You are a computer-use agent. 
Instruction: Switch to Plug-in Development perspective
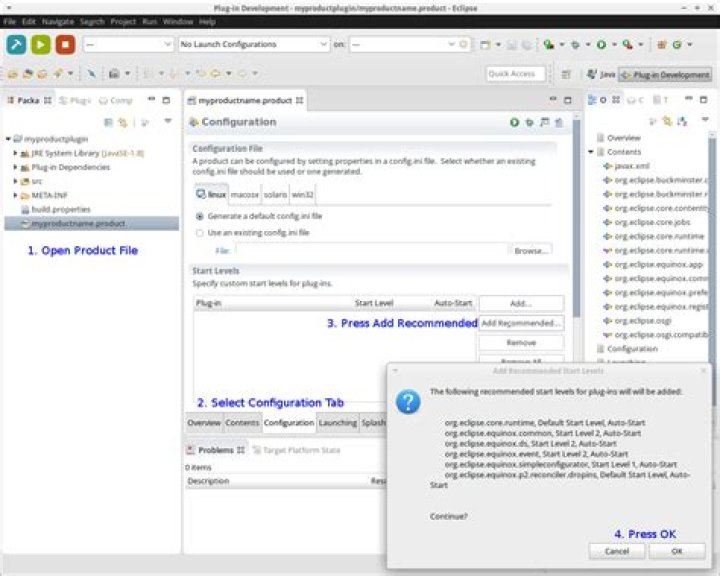[x=665, y=74]
